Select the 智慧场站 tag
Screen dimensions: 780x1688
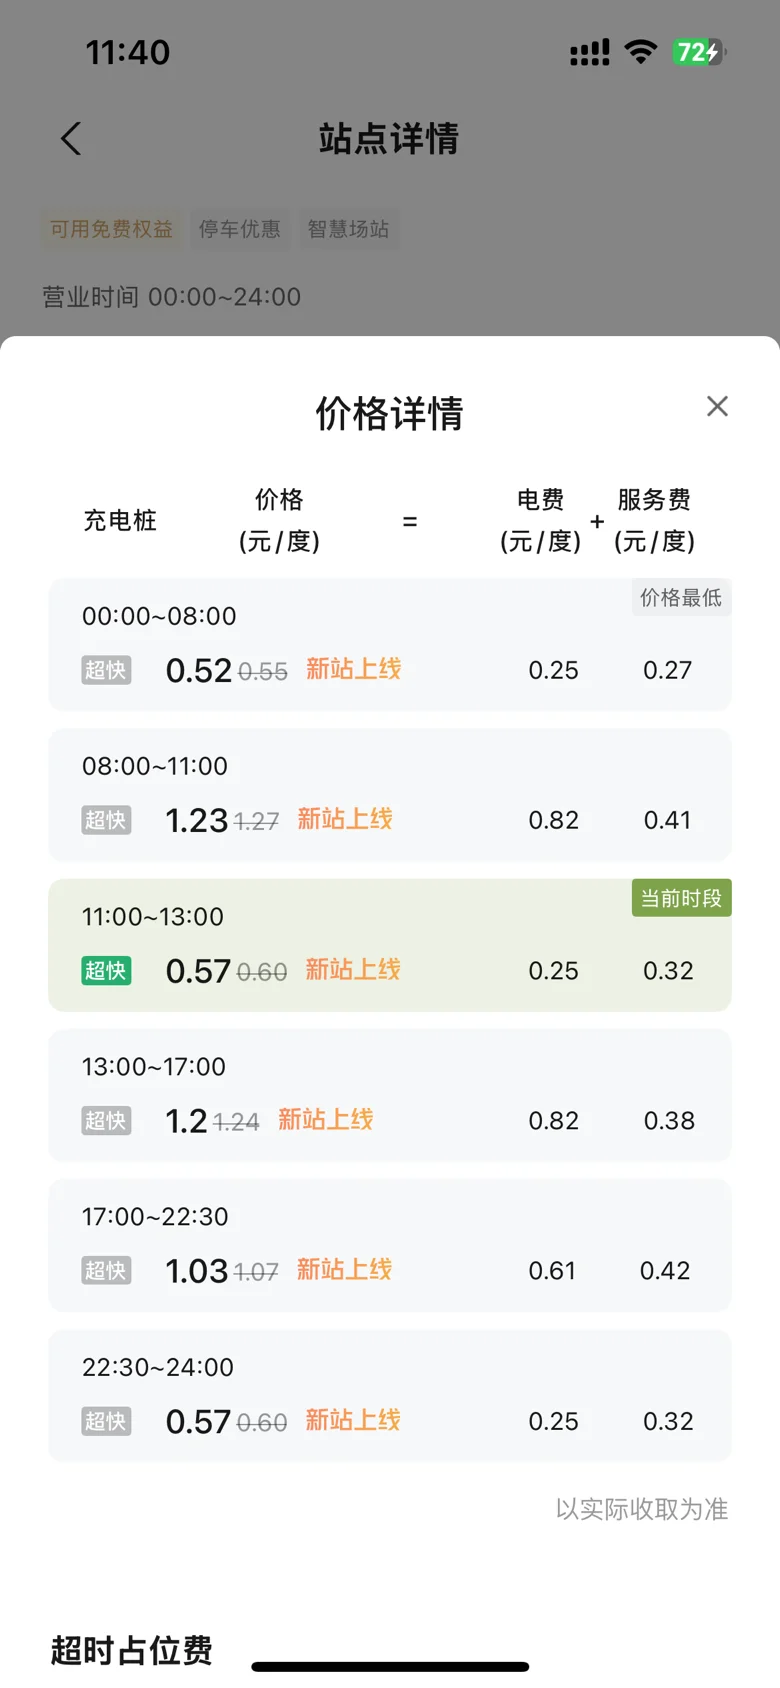click(x=348, y=229)
